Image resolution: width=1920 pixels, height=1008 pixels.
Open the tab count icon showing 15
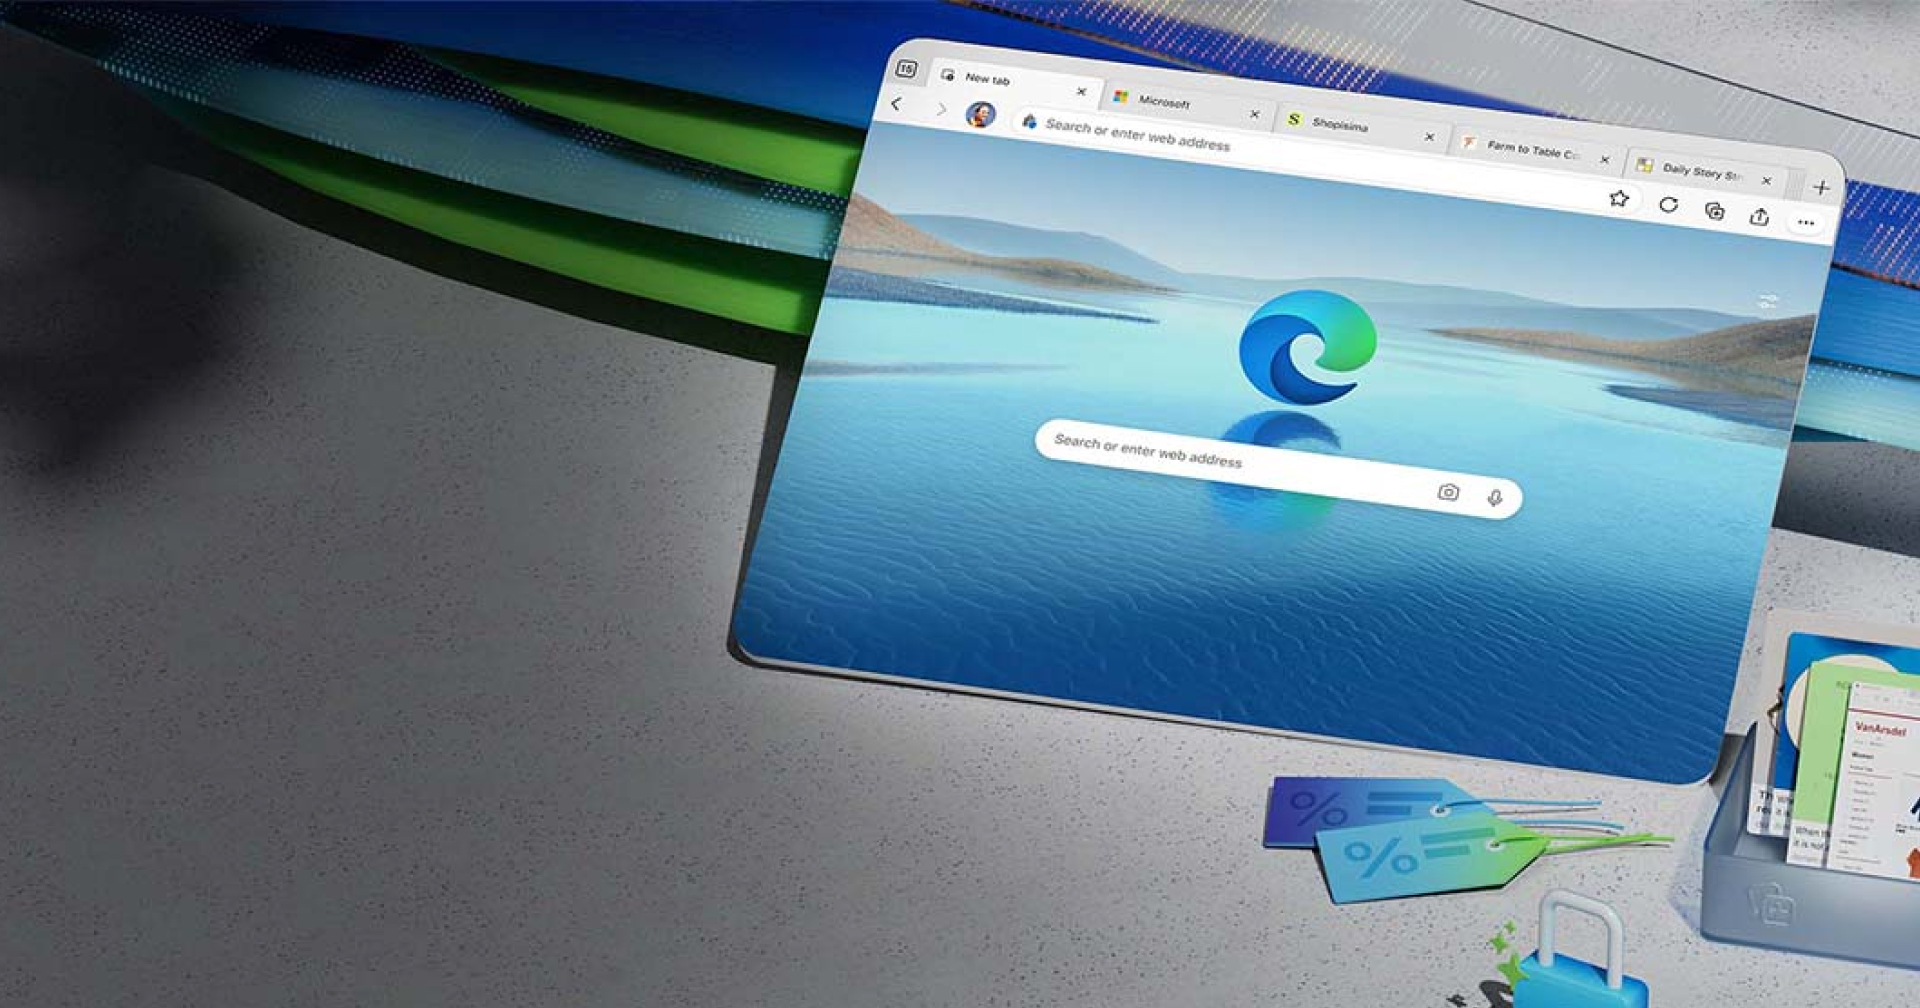click(x=906, y=68)
